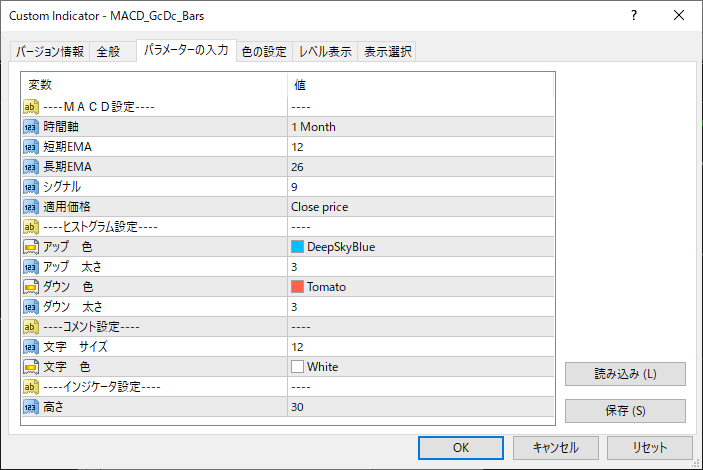This screenshot has width=703, height=470.
Task: Click the integer icon beside 高さ
Action: click(x=31, y=407)
